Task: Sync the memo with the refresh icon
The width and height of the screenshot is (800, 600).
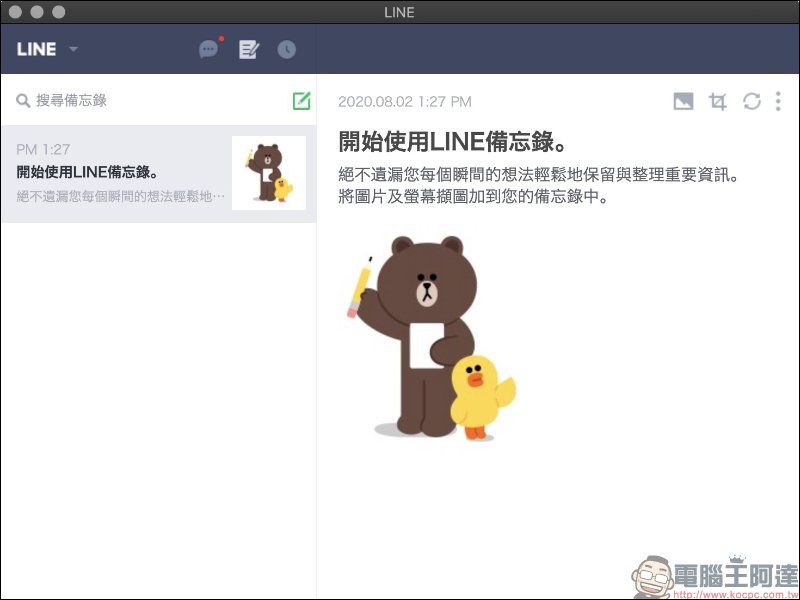Action: coord(752,101)
